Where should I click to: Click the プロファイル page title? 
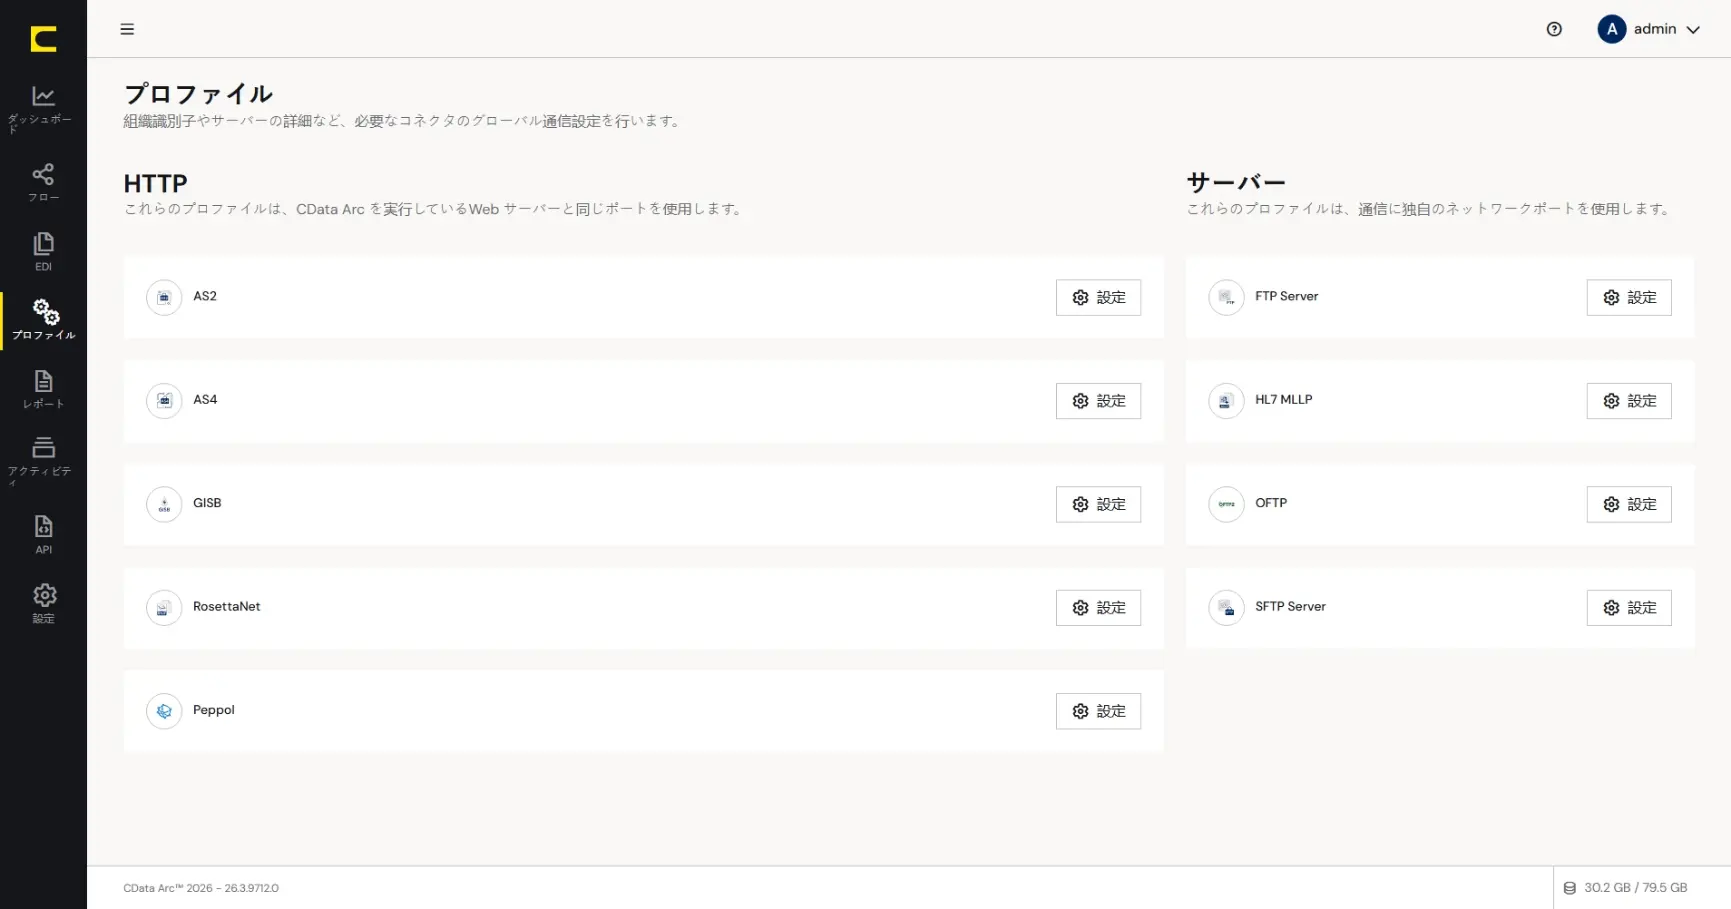[198, 94]
